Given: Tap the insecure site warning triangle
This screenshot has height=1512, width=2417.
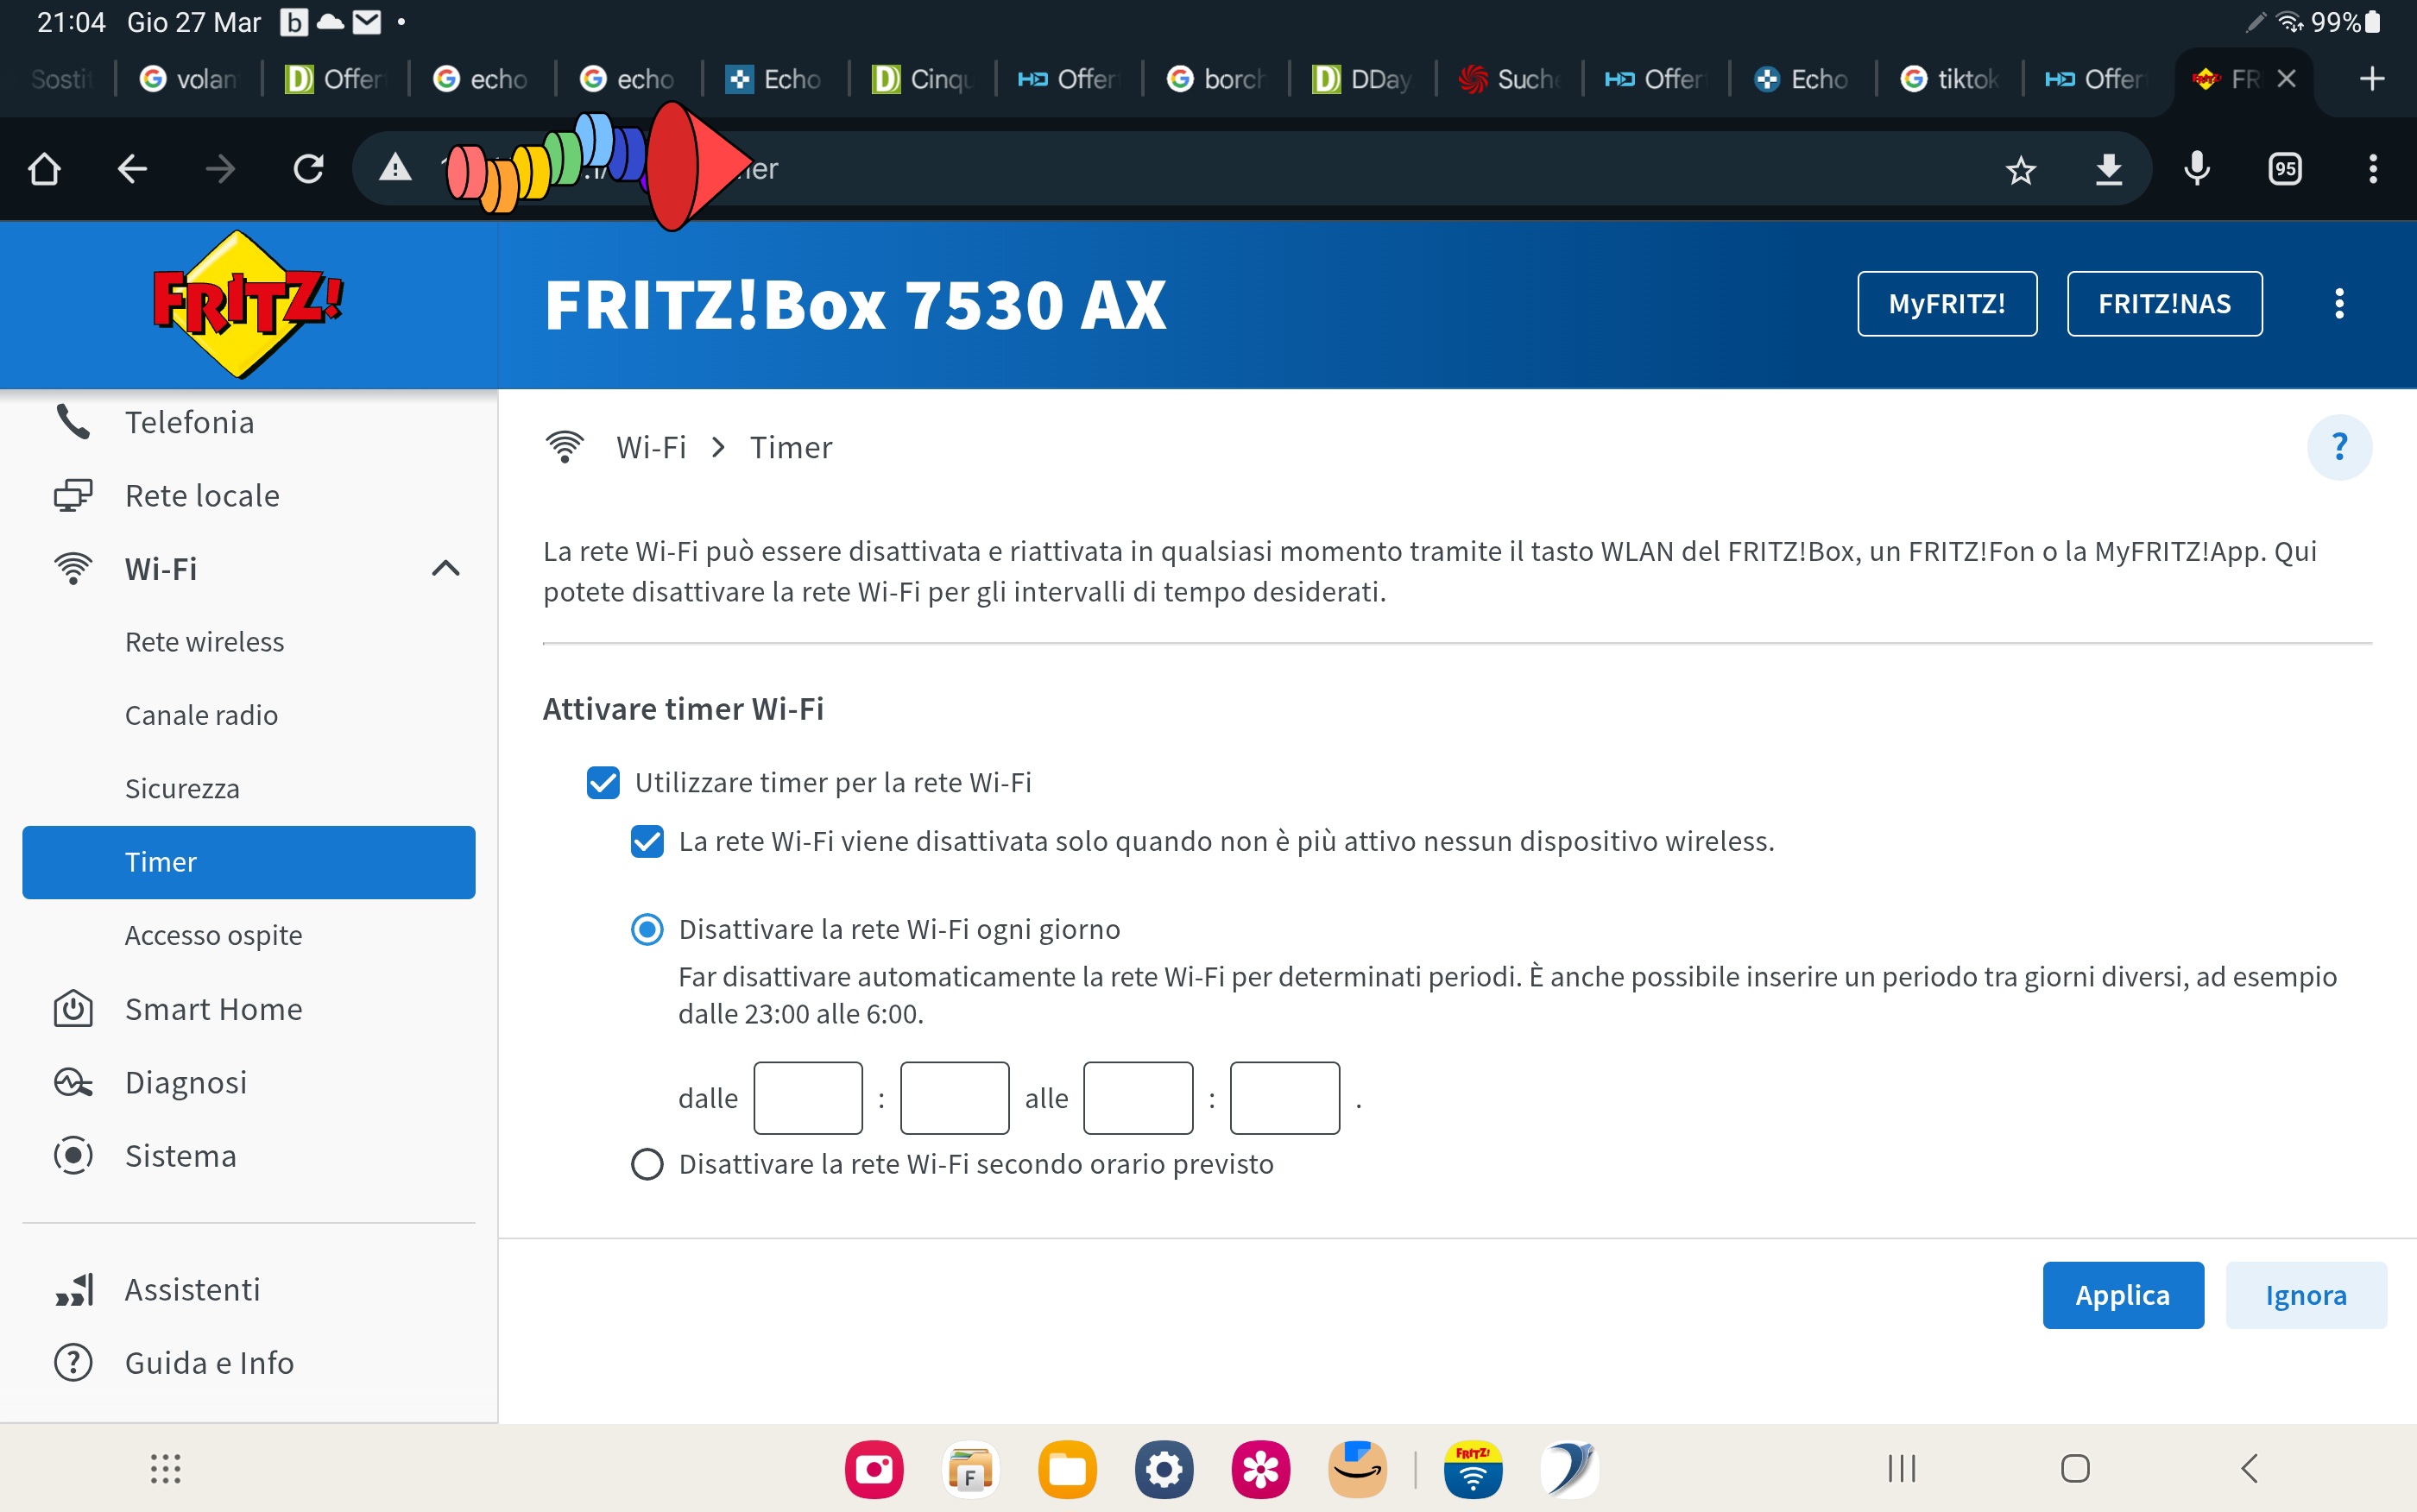Looking at the screenshot, I should click(395, 168).
